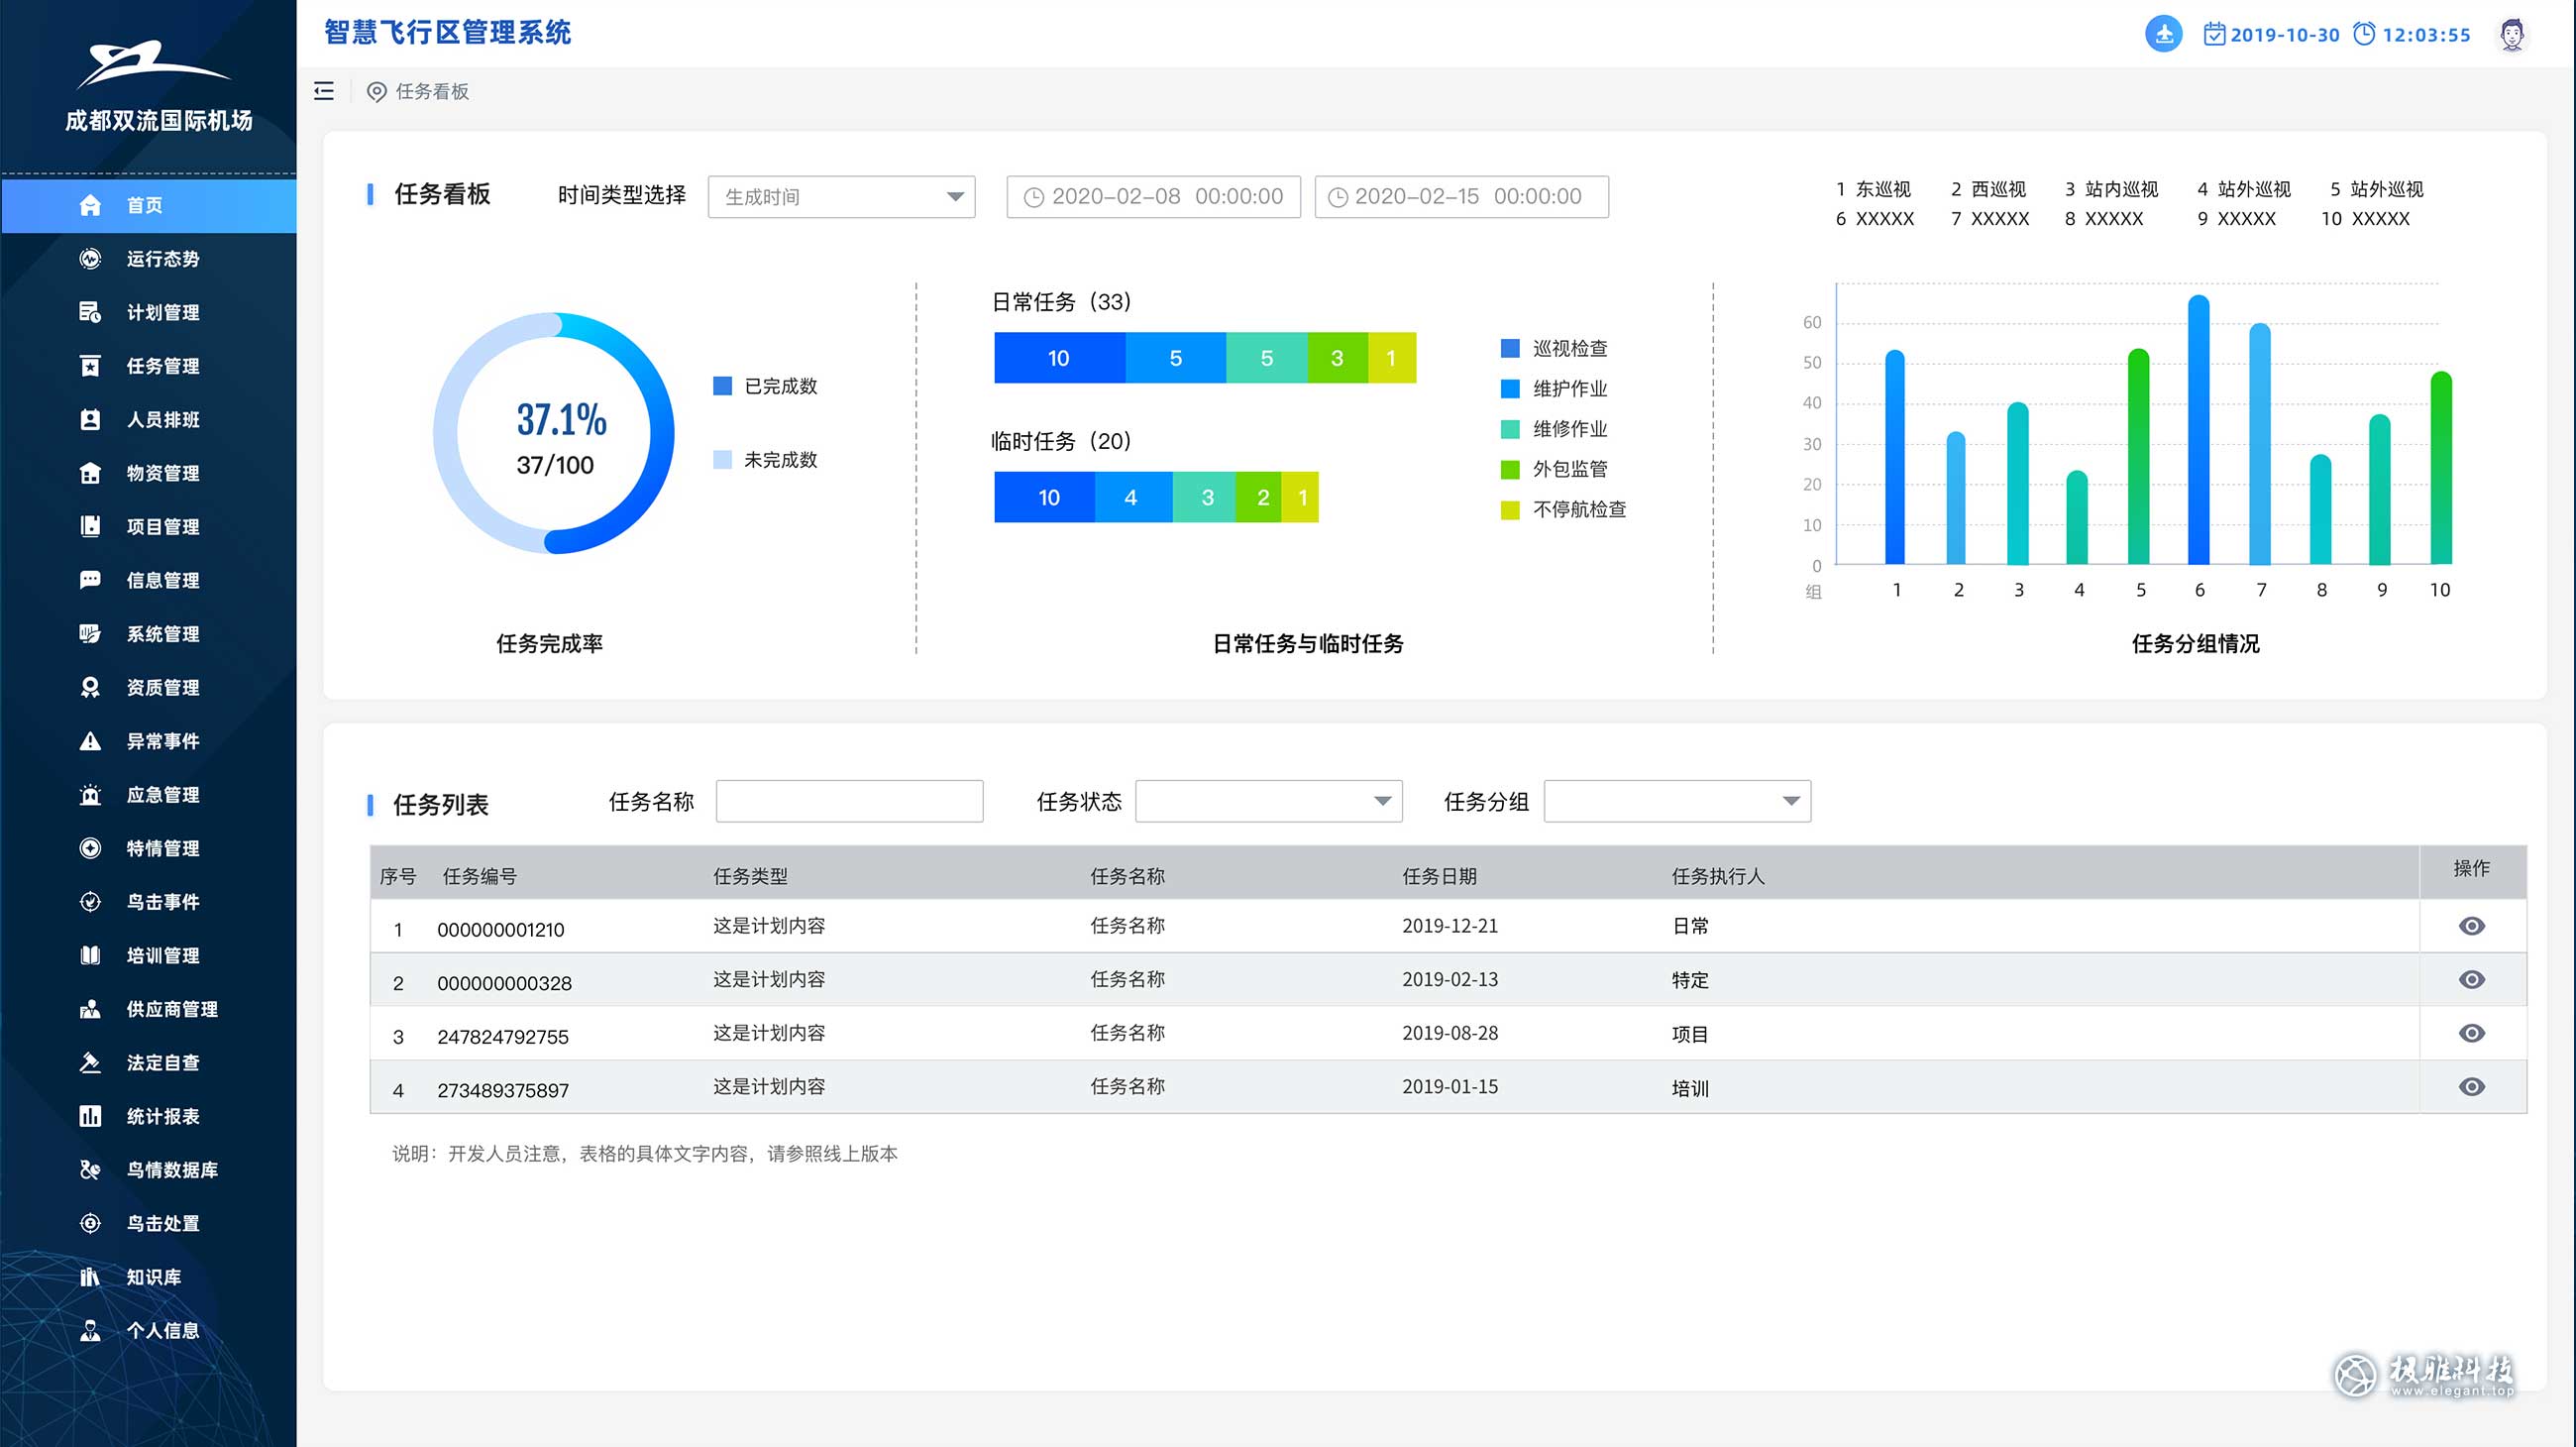2576x1447 pixels.
Task: Click the 应急管理 alarm icon
Action: (90, 795)
